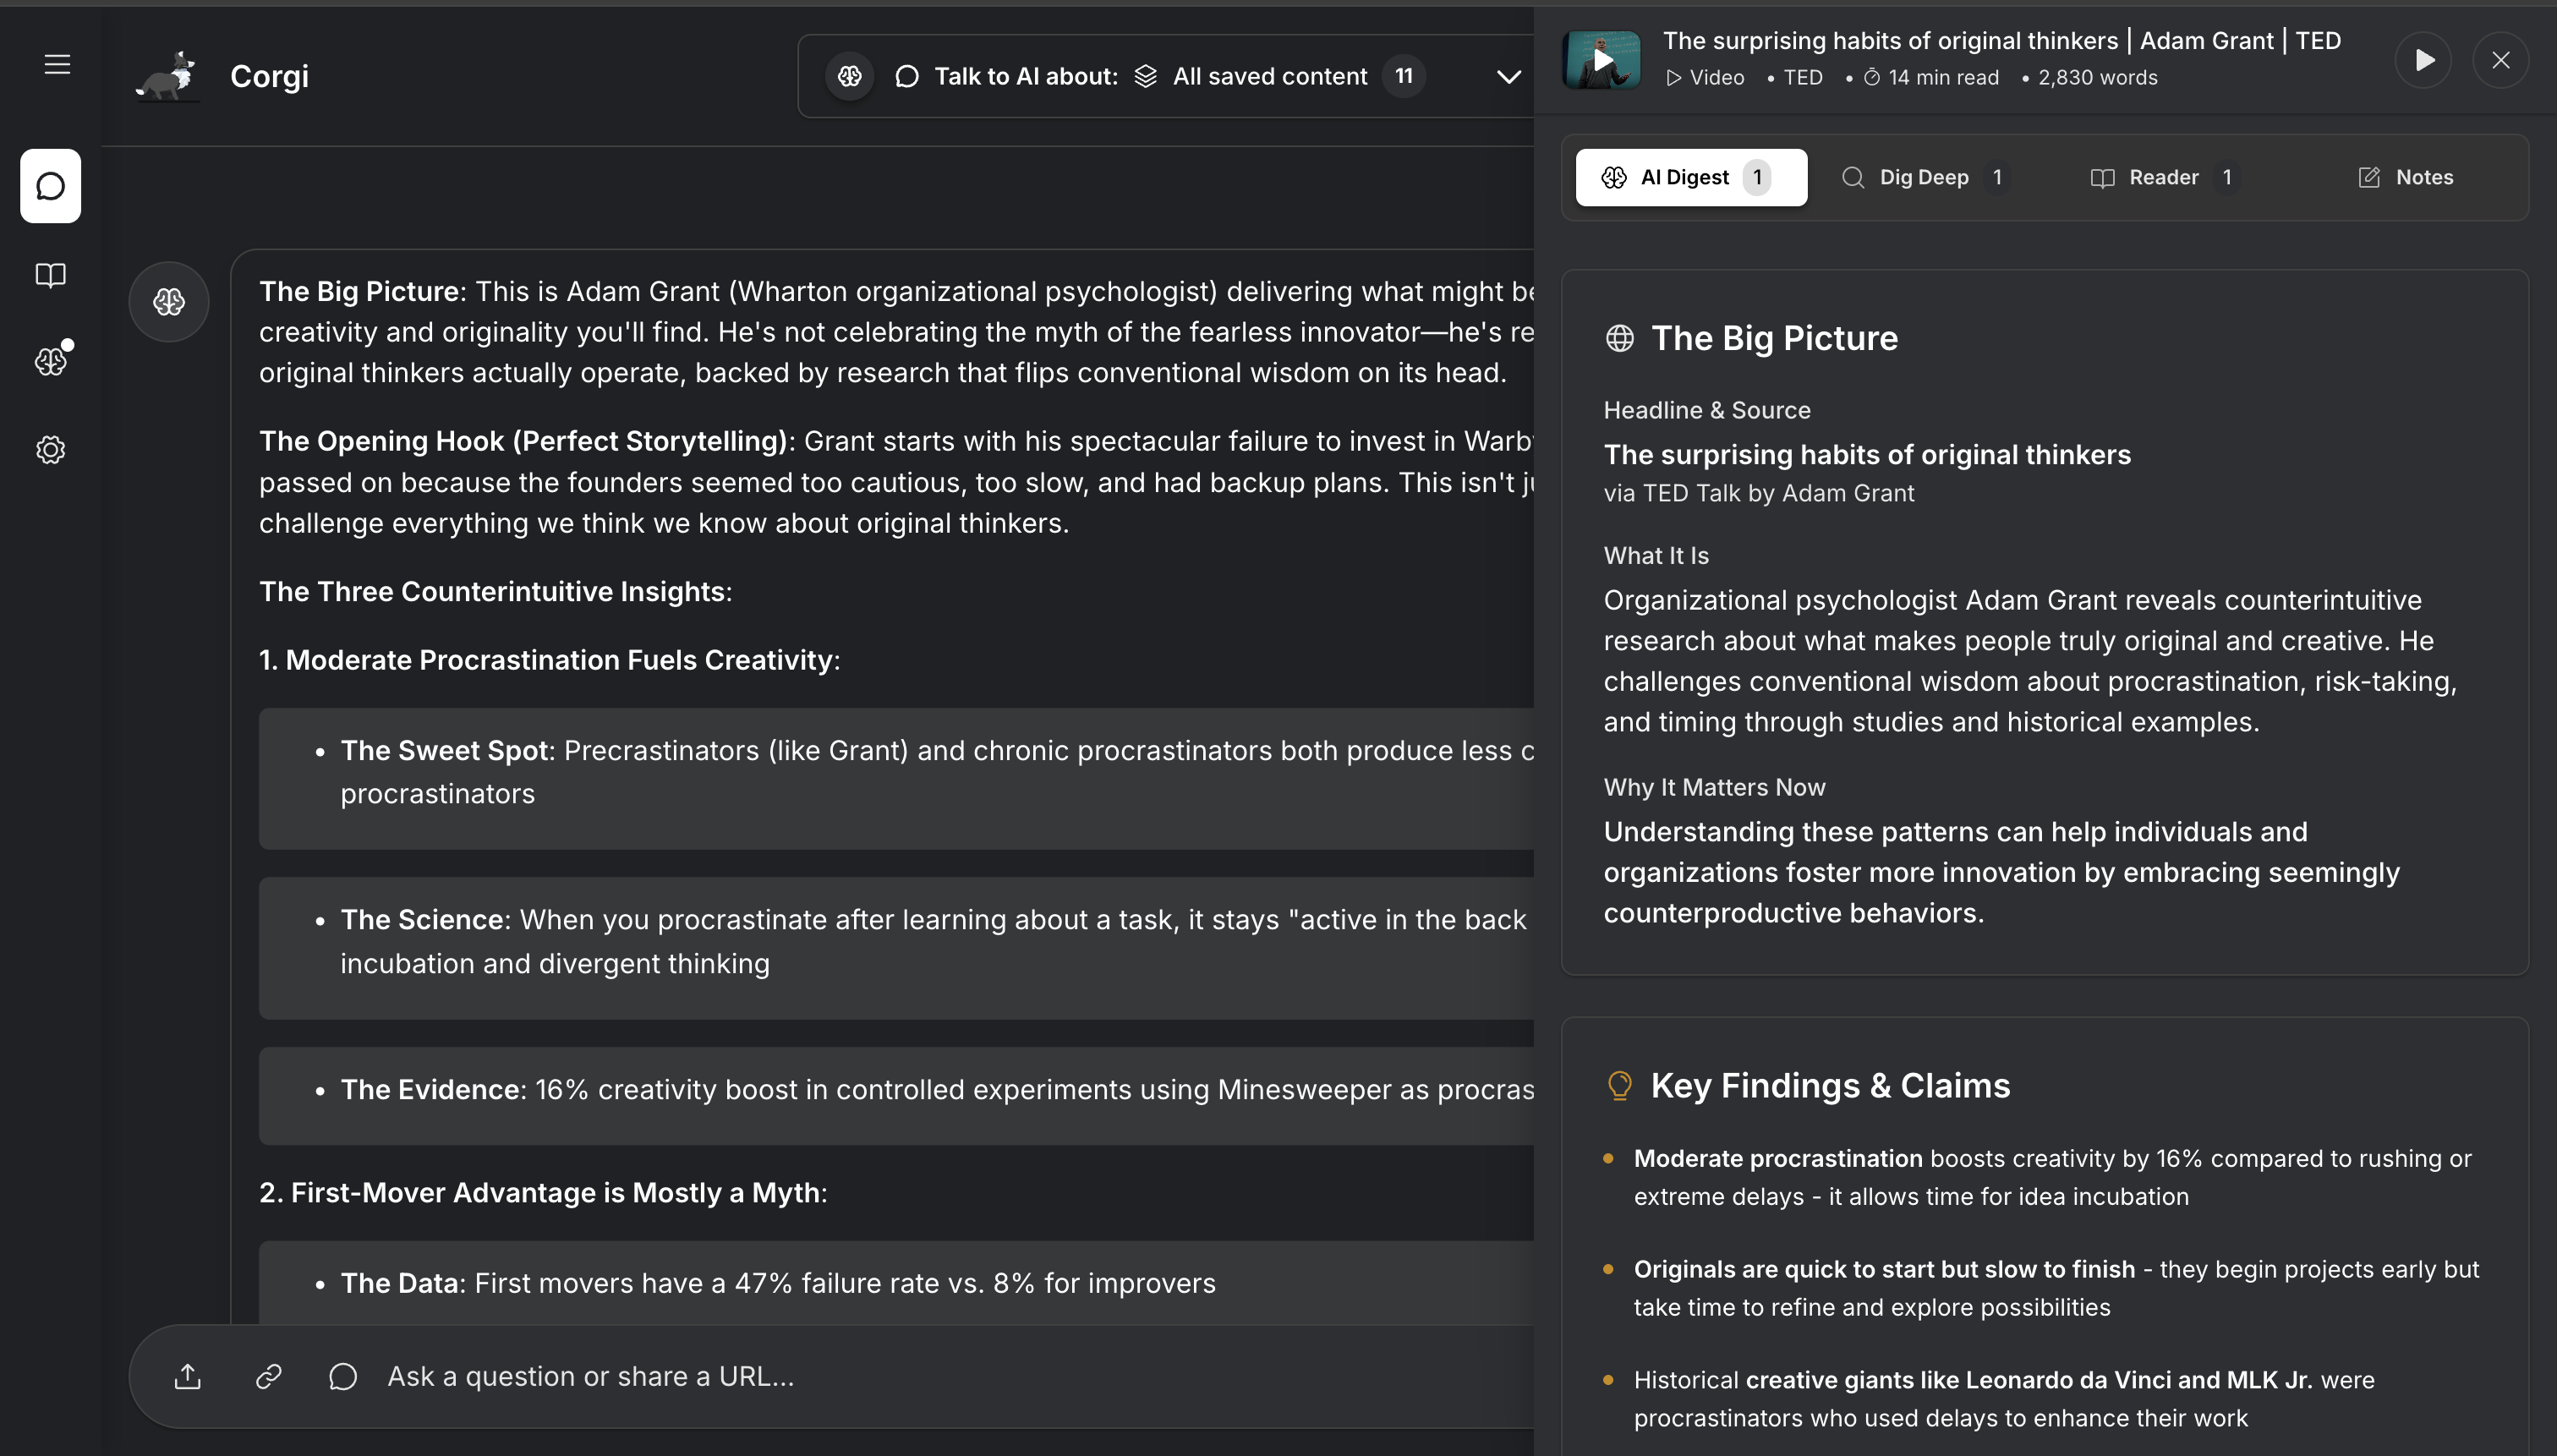
Task: Switch to the AI Digest tab
Action: pyautogui.click(x=1691, y=177)
